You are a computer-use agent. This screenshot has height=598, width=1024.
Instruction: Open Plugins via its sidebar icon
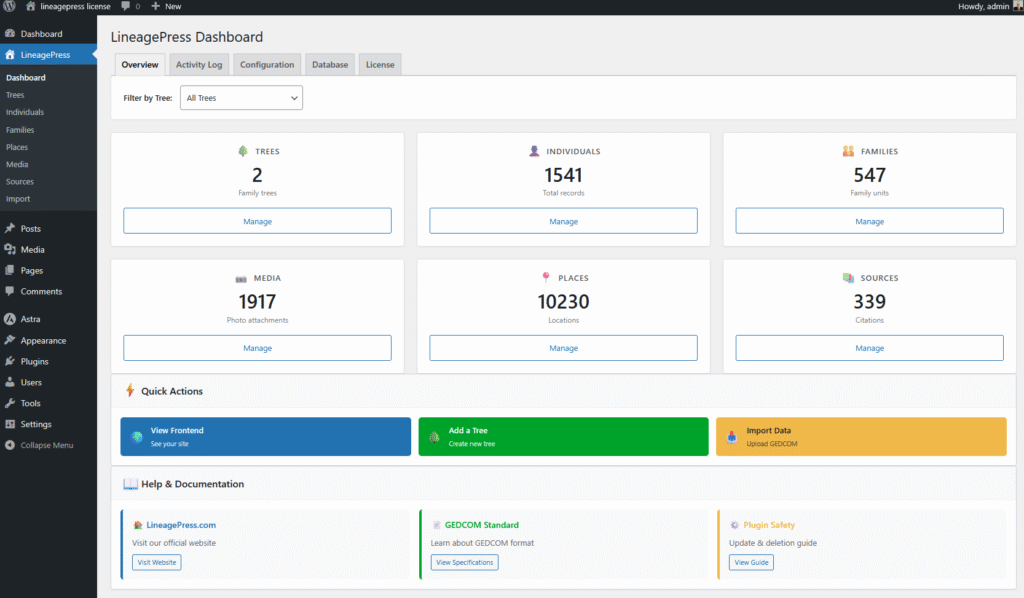10,362
